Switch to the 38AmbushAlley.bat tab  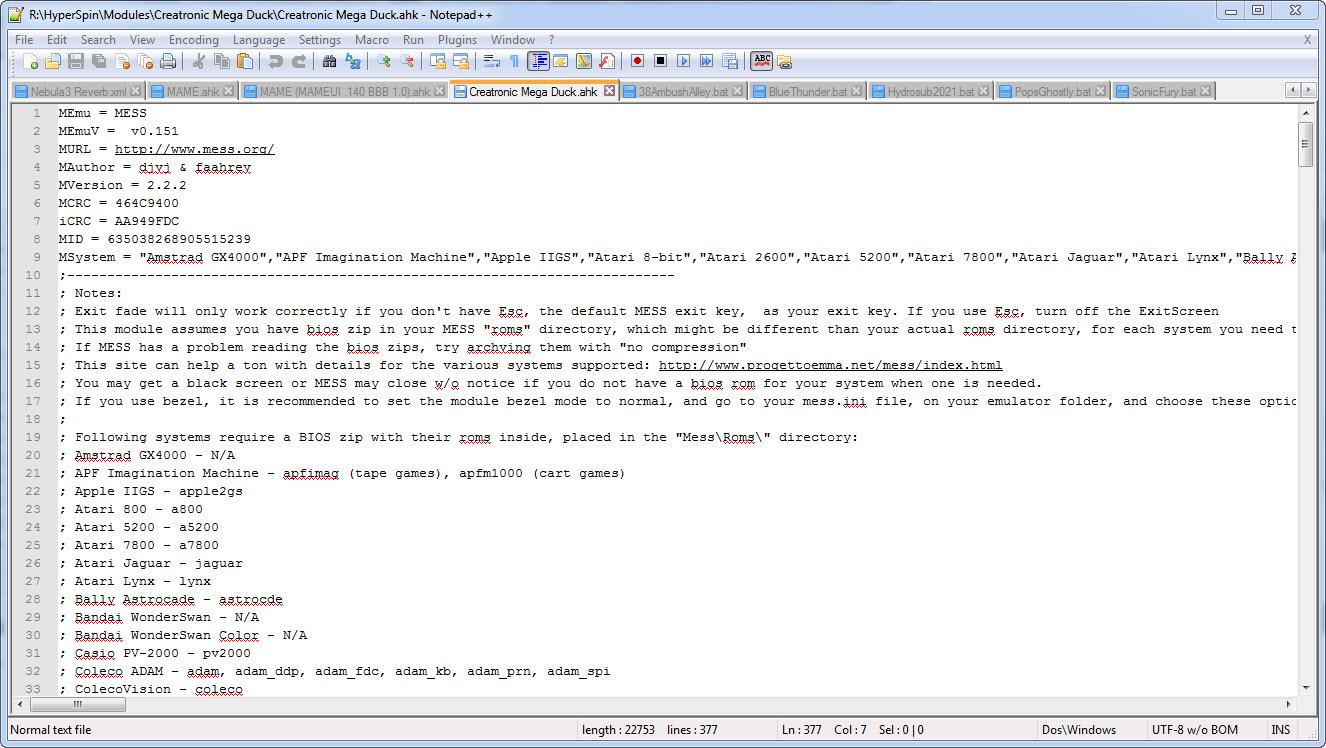(x=684, y=91)
